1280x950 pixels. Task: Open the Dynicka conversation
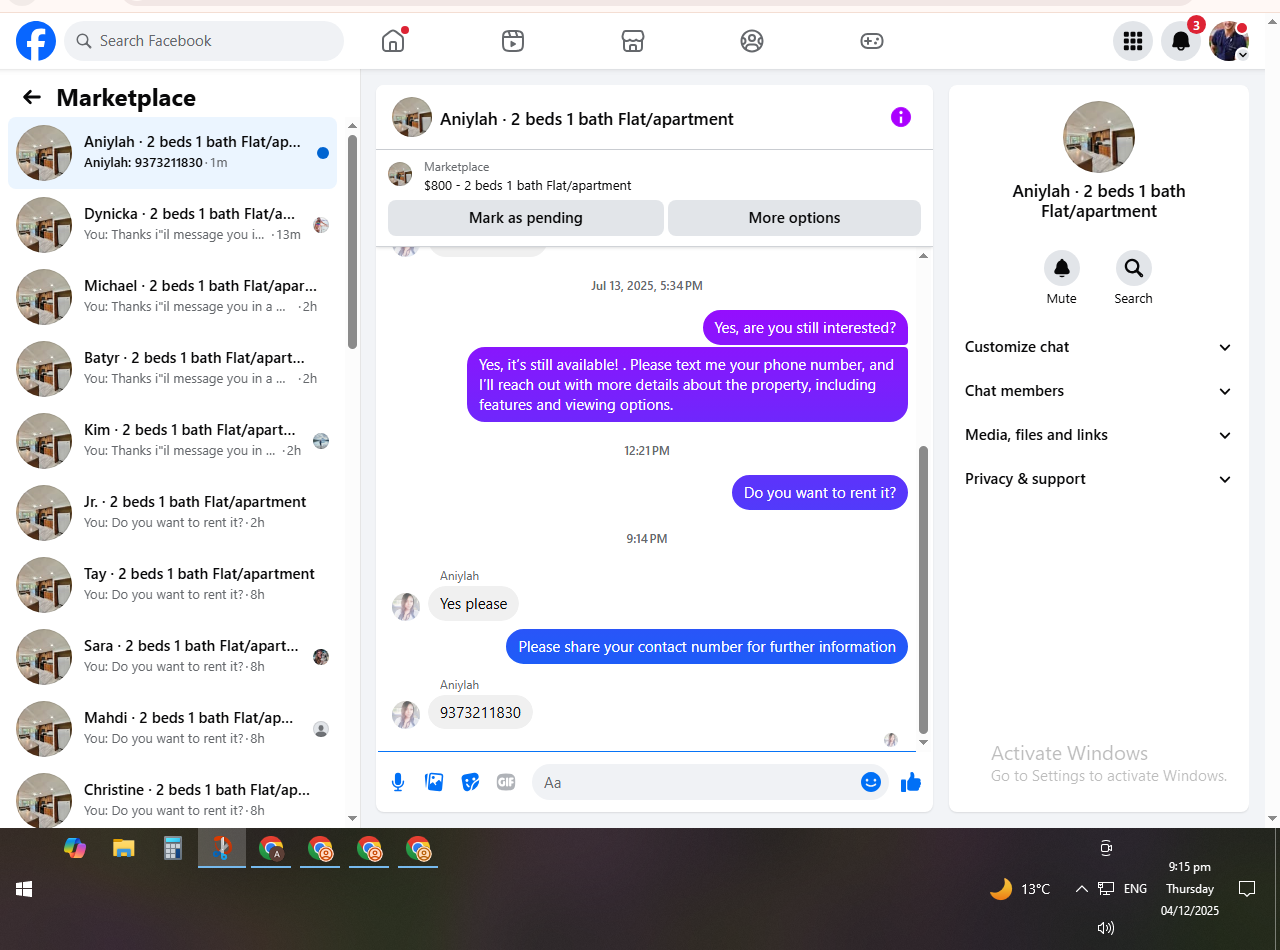[x=173, y=225]
